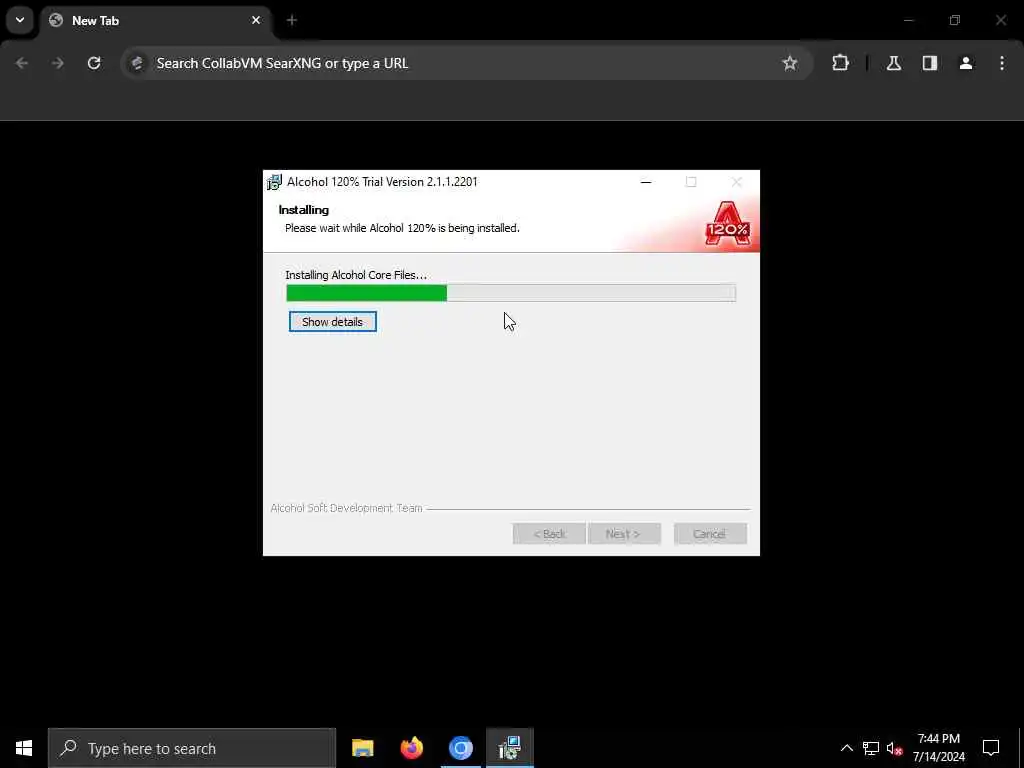Click the Alcohol 120% logo in installer header
The height and width of the screenshot is (768, 1024).
[728, 224]
